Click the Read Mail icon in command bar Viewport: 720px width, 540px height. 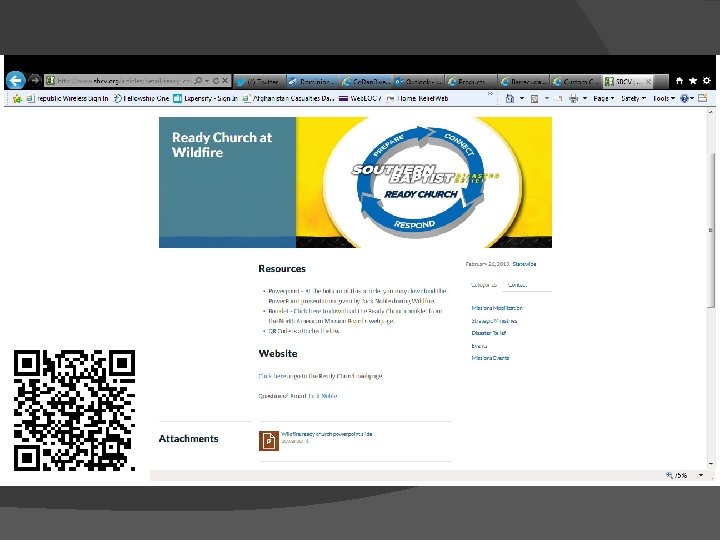click(x=558, y=98)
